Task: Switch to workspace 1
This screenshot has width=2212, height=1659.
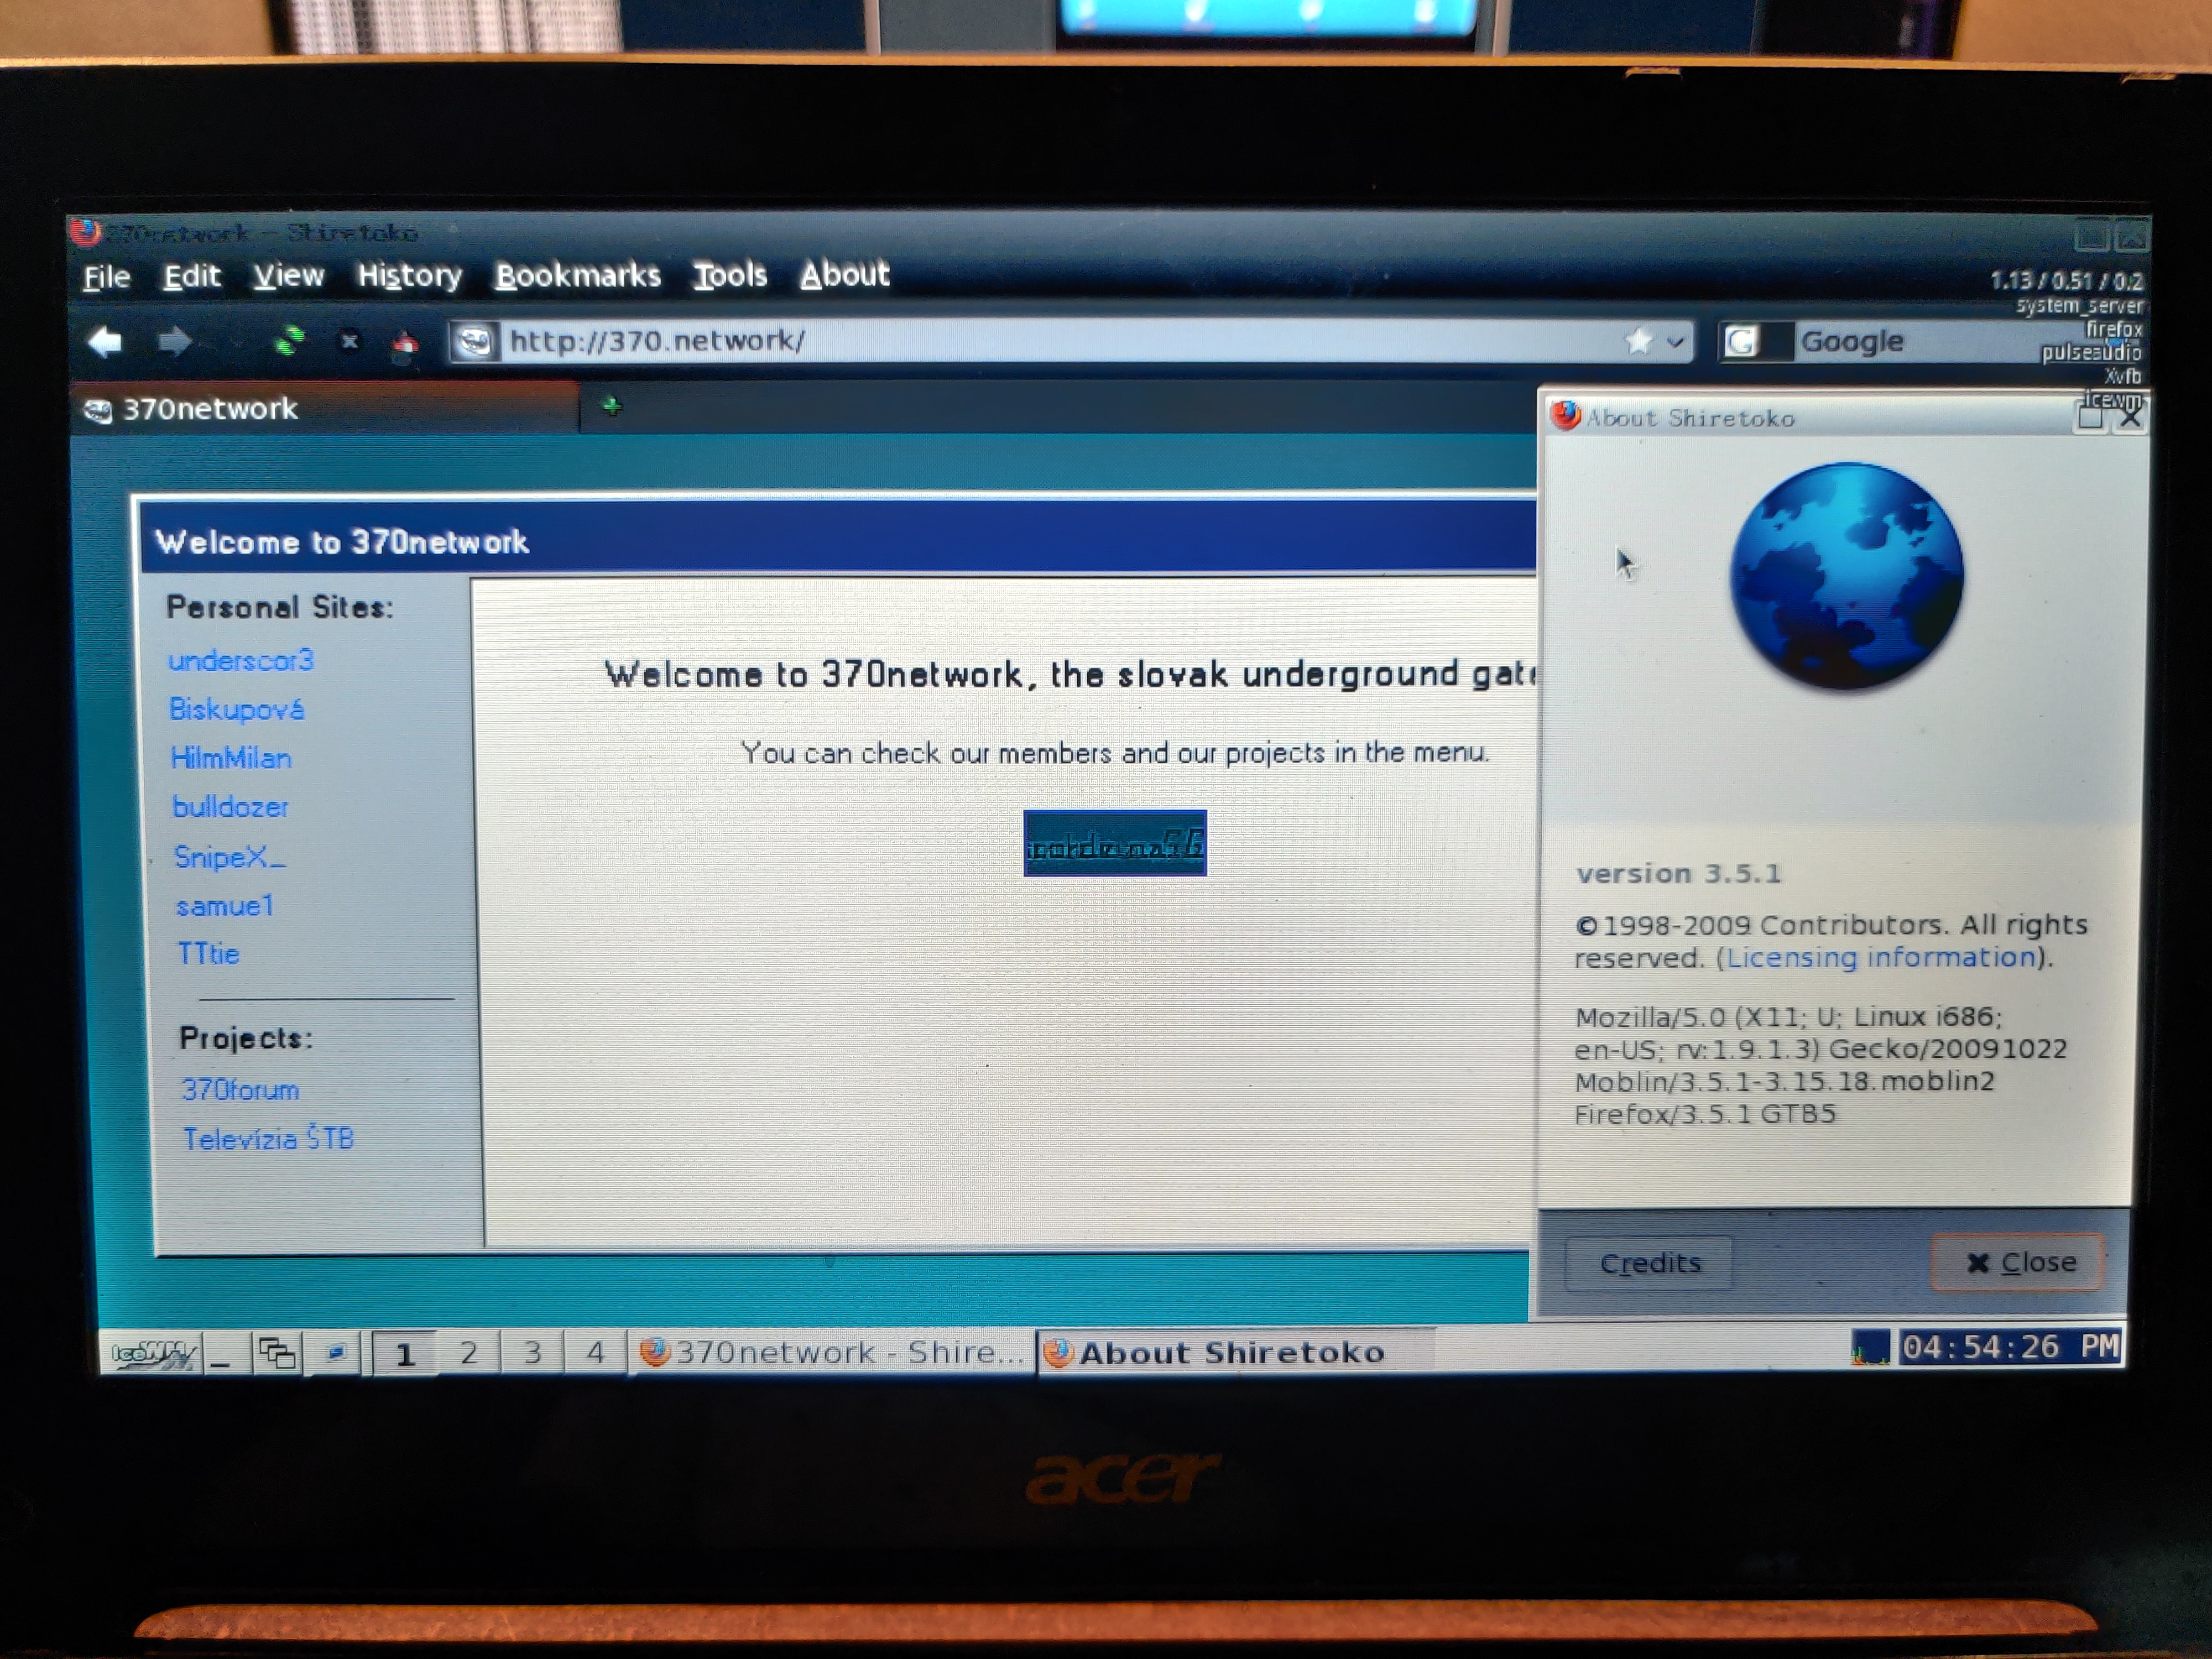Action: (x=404, y=1354)
